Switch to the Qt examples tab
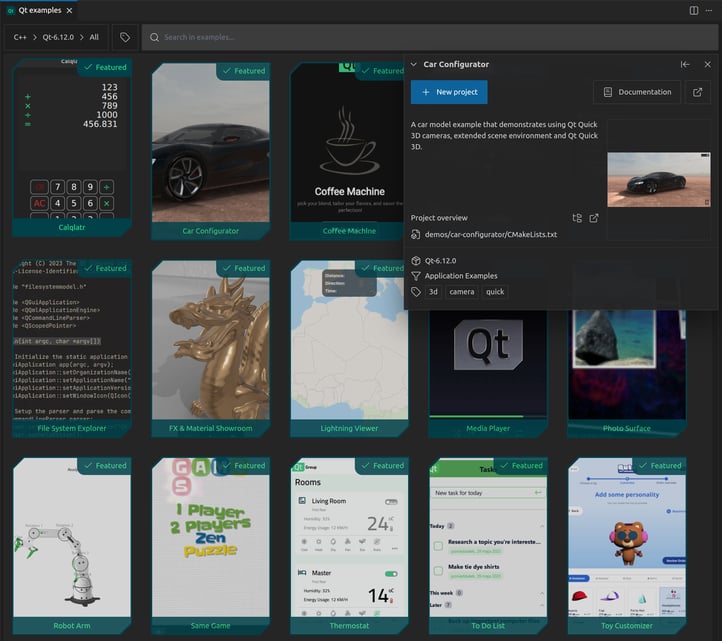The width and height of the screenshot is (722, 641). [40, 10]
